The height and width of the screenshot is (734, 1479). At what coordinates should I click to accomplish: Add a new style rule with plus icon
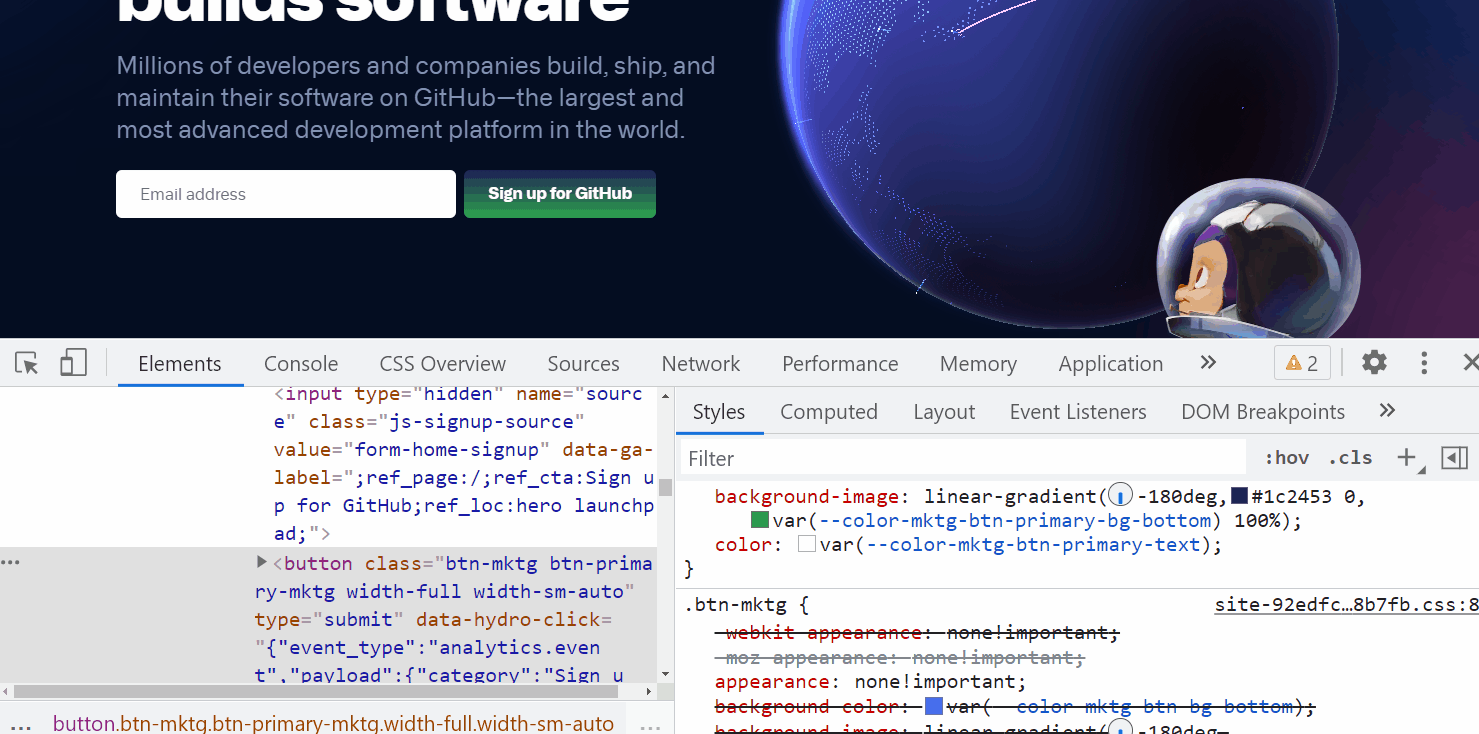[x=1407, y=457]
